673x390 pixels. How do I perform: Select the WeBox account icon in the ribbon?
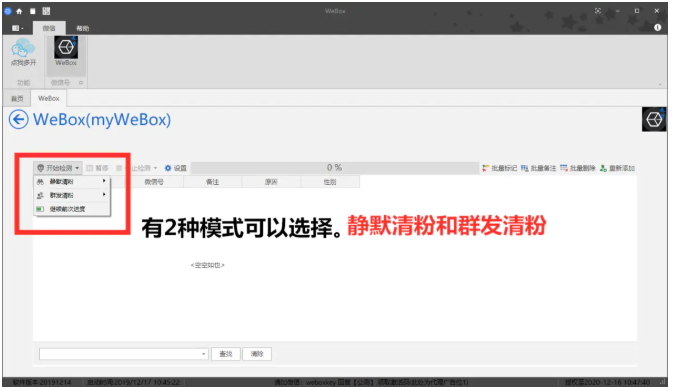click(66, 51)
